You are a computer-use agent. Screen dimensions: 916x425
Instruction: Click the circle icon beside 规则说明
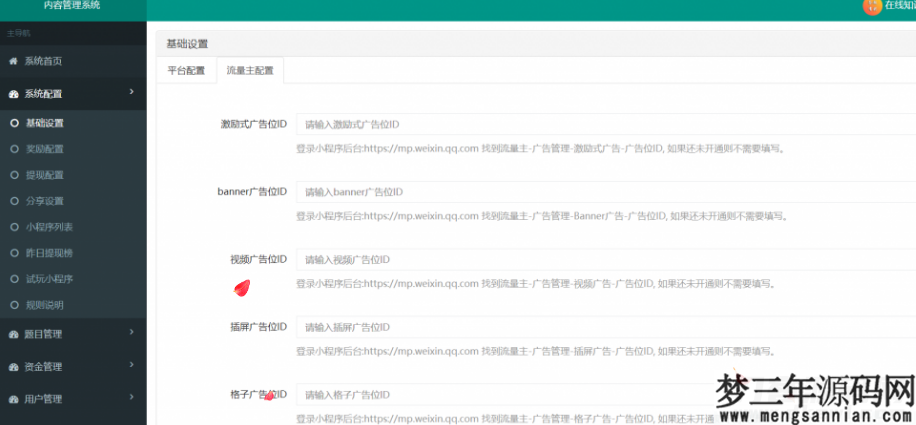(x=15, y=305)
